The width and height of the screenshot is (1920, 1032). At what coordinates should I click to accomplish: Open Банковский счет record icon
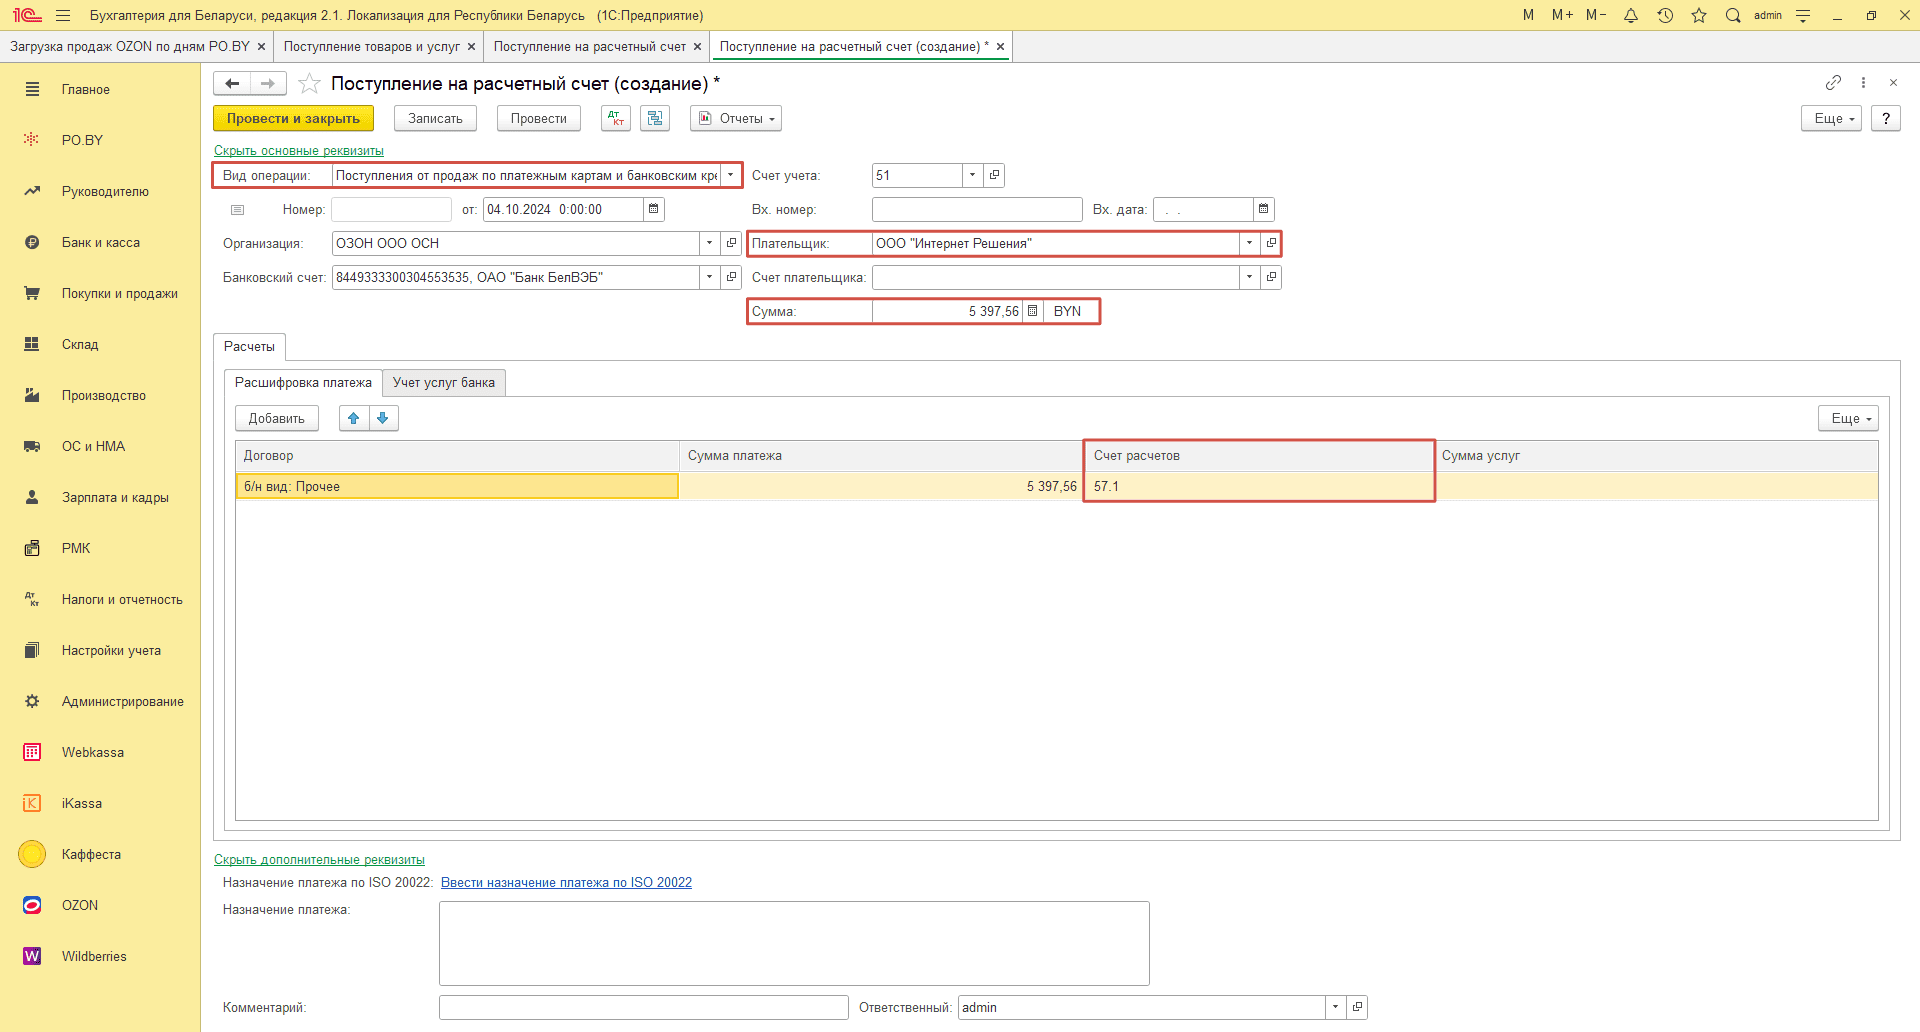coord(731,277)
